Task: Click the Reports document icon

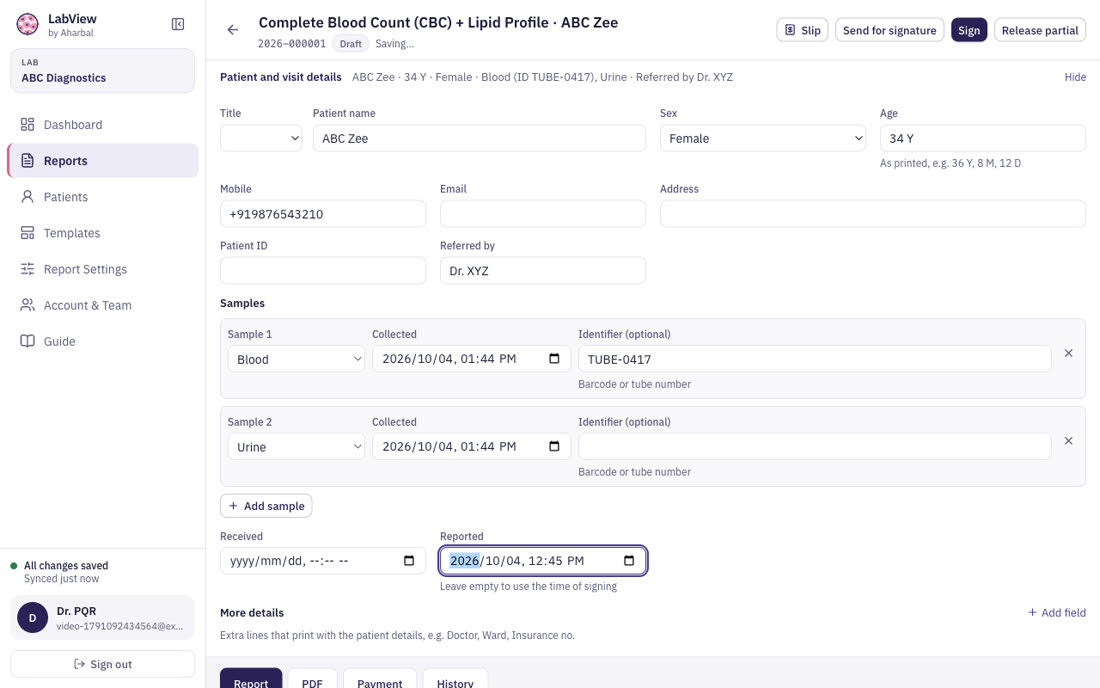Action: (27, 161)
